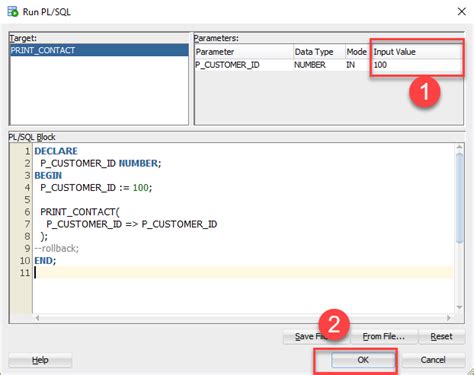Click the --rollback; comment on line 9
The width and height of the screenshot is (474, 375).
(x=57, y=248)
